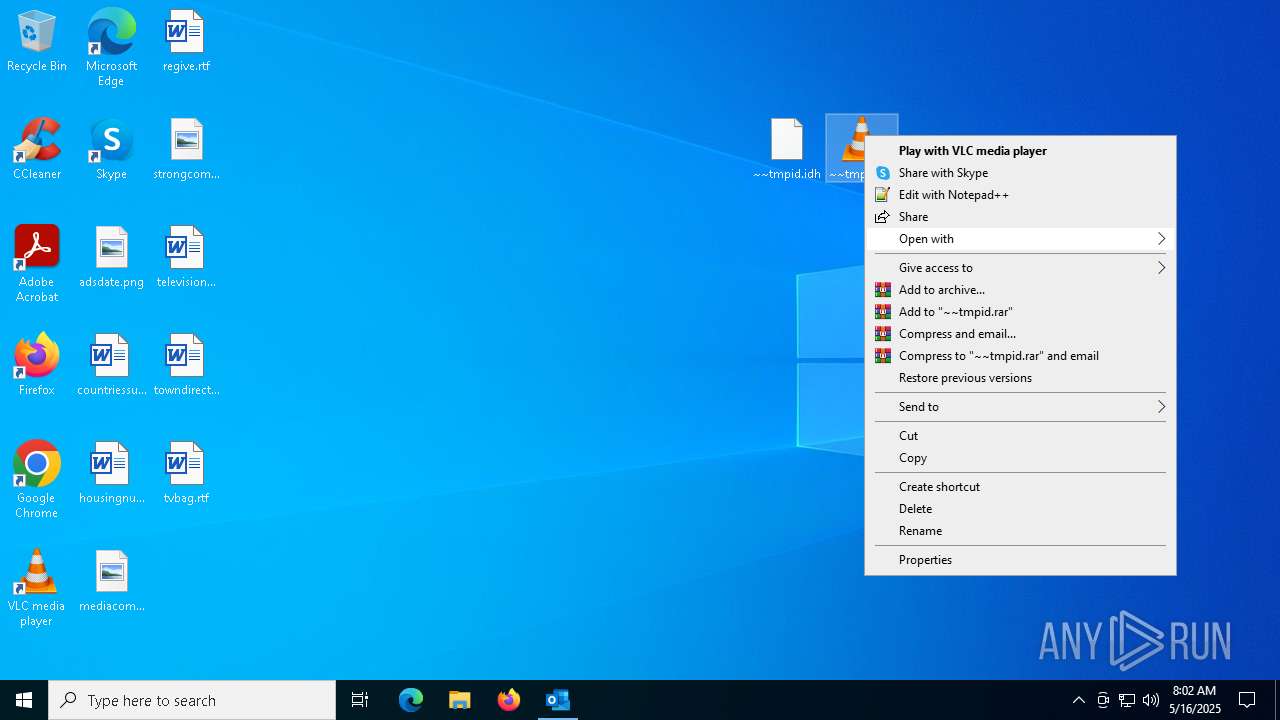Click the Type here to search box

point(192,700)
